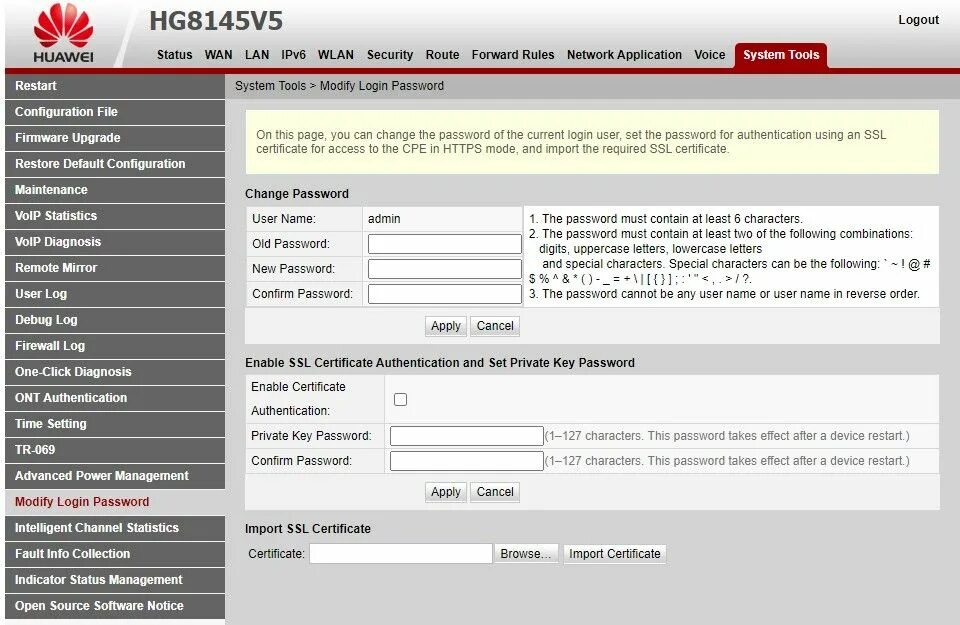Open ONT Authentication page
This screenshot has height=625, width=960.
click(x=115, y=399)
